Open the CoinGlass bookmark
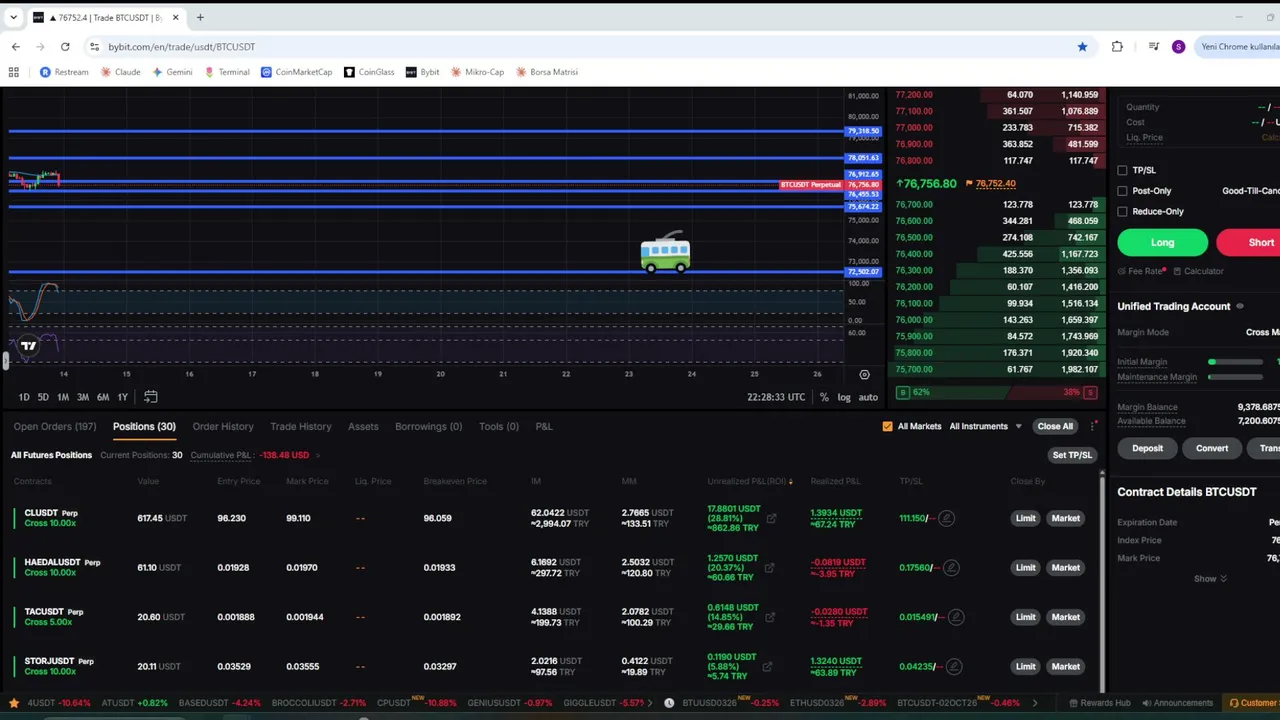 (x=369, y=72)
